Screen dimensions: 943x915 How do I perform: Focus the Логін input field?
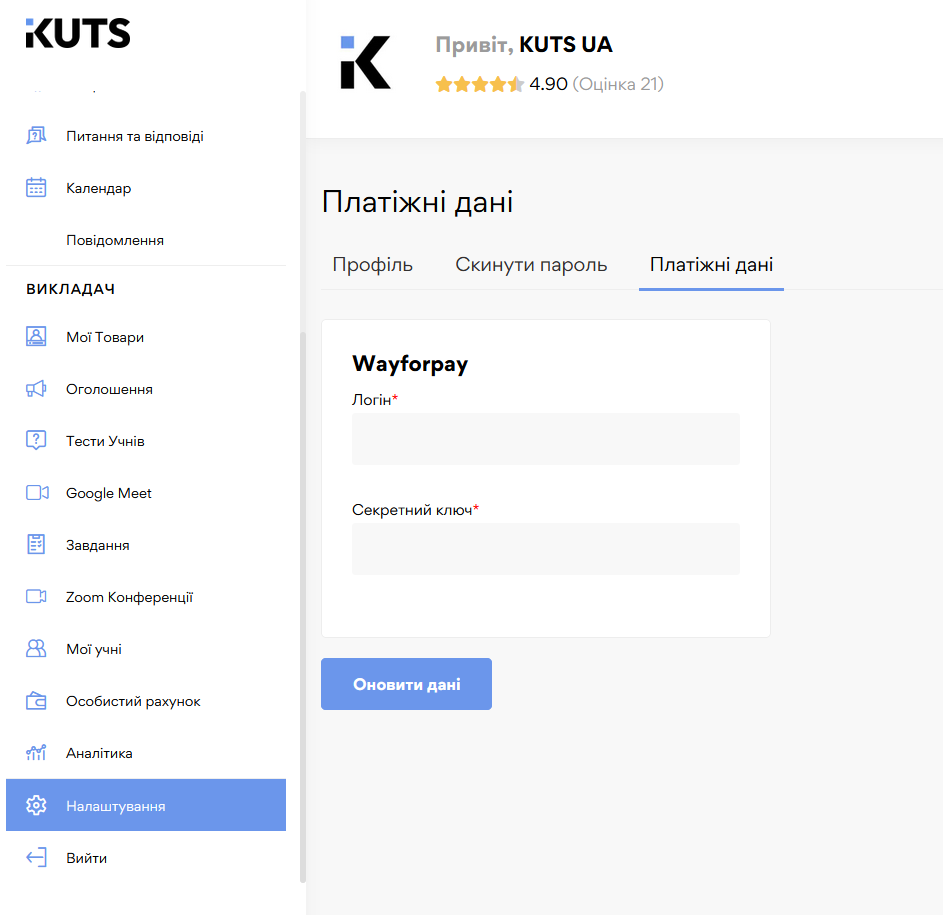click(x=545, y=439)
